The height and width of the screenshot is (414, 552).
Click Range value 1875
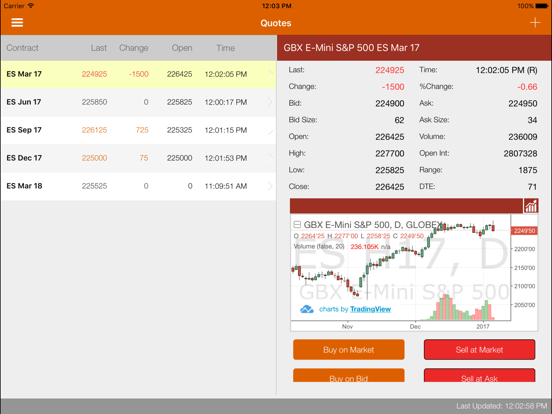click(528, 170)
